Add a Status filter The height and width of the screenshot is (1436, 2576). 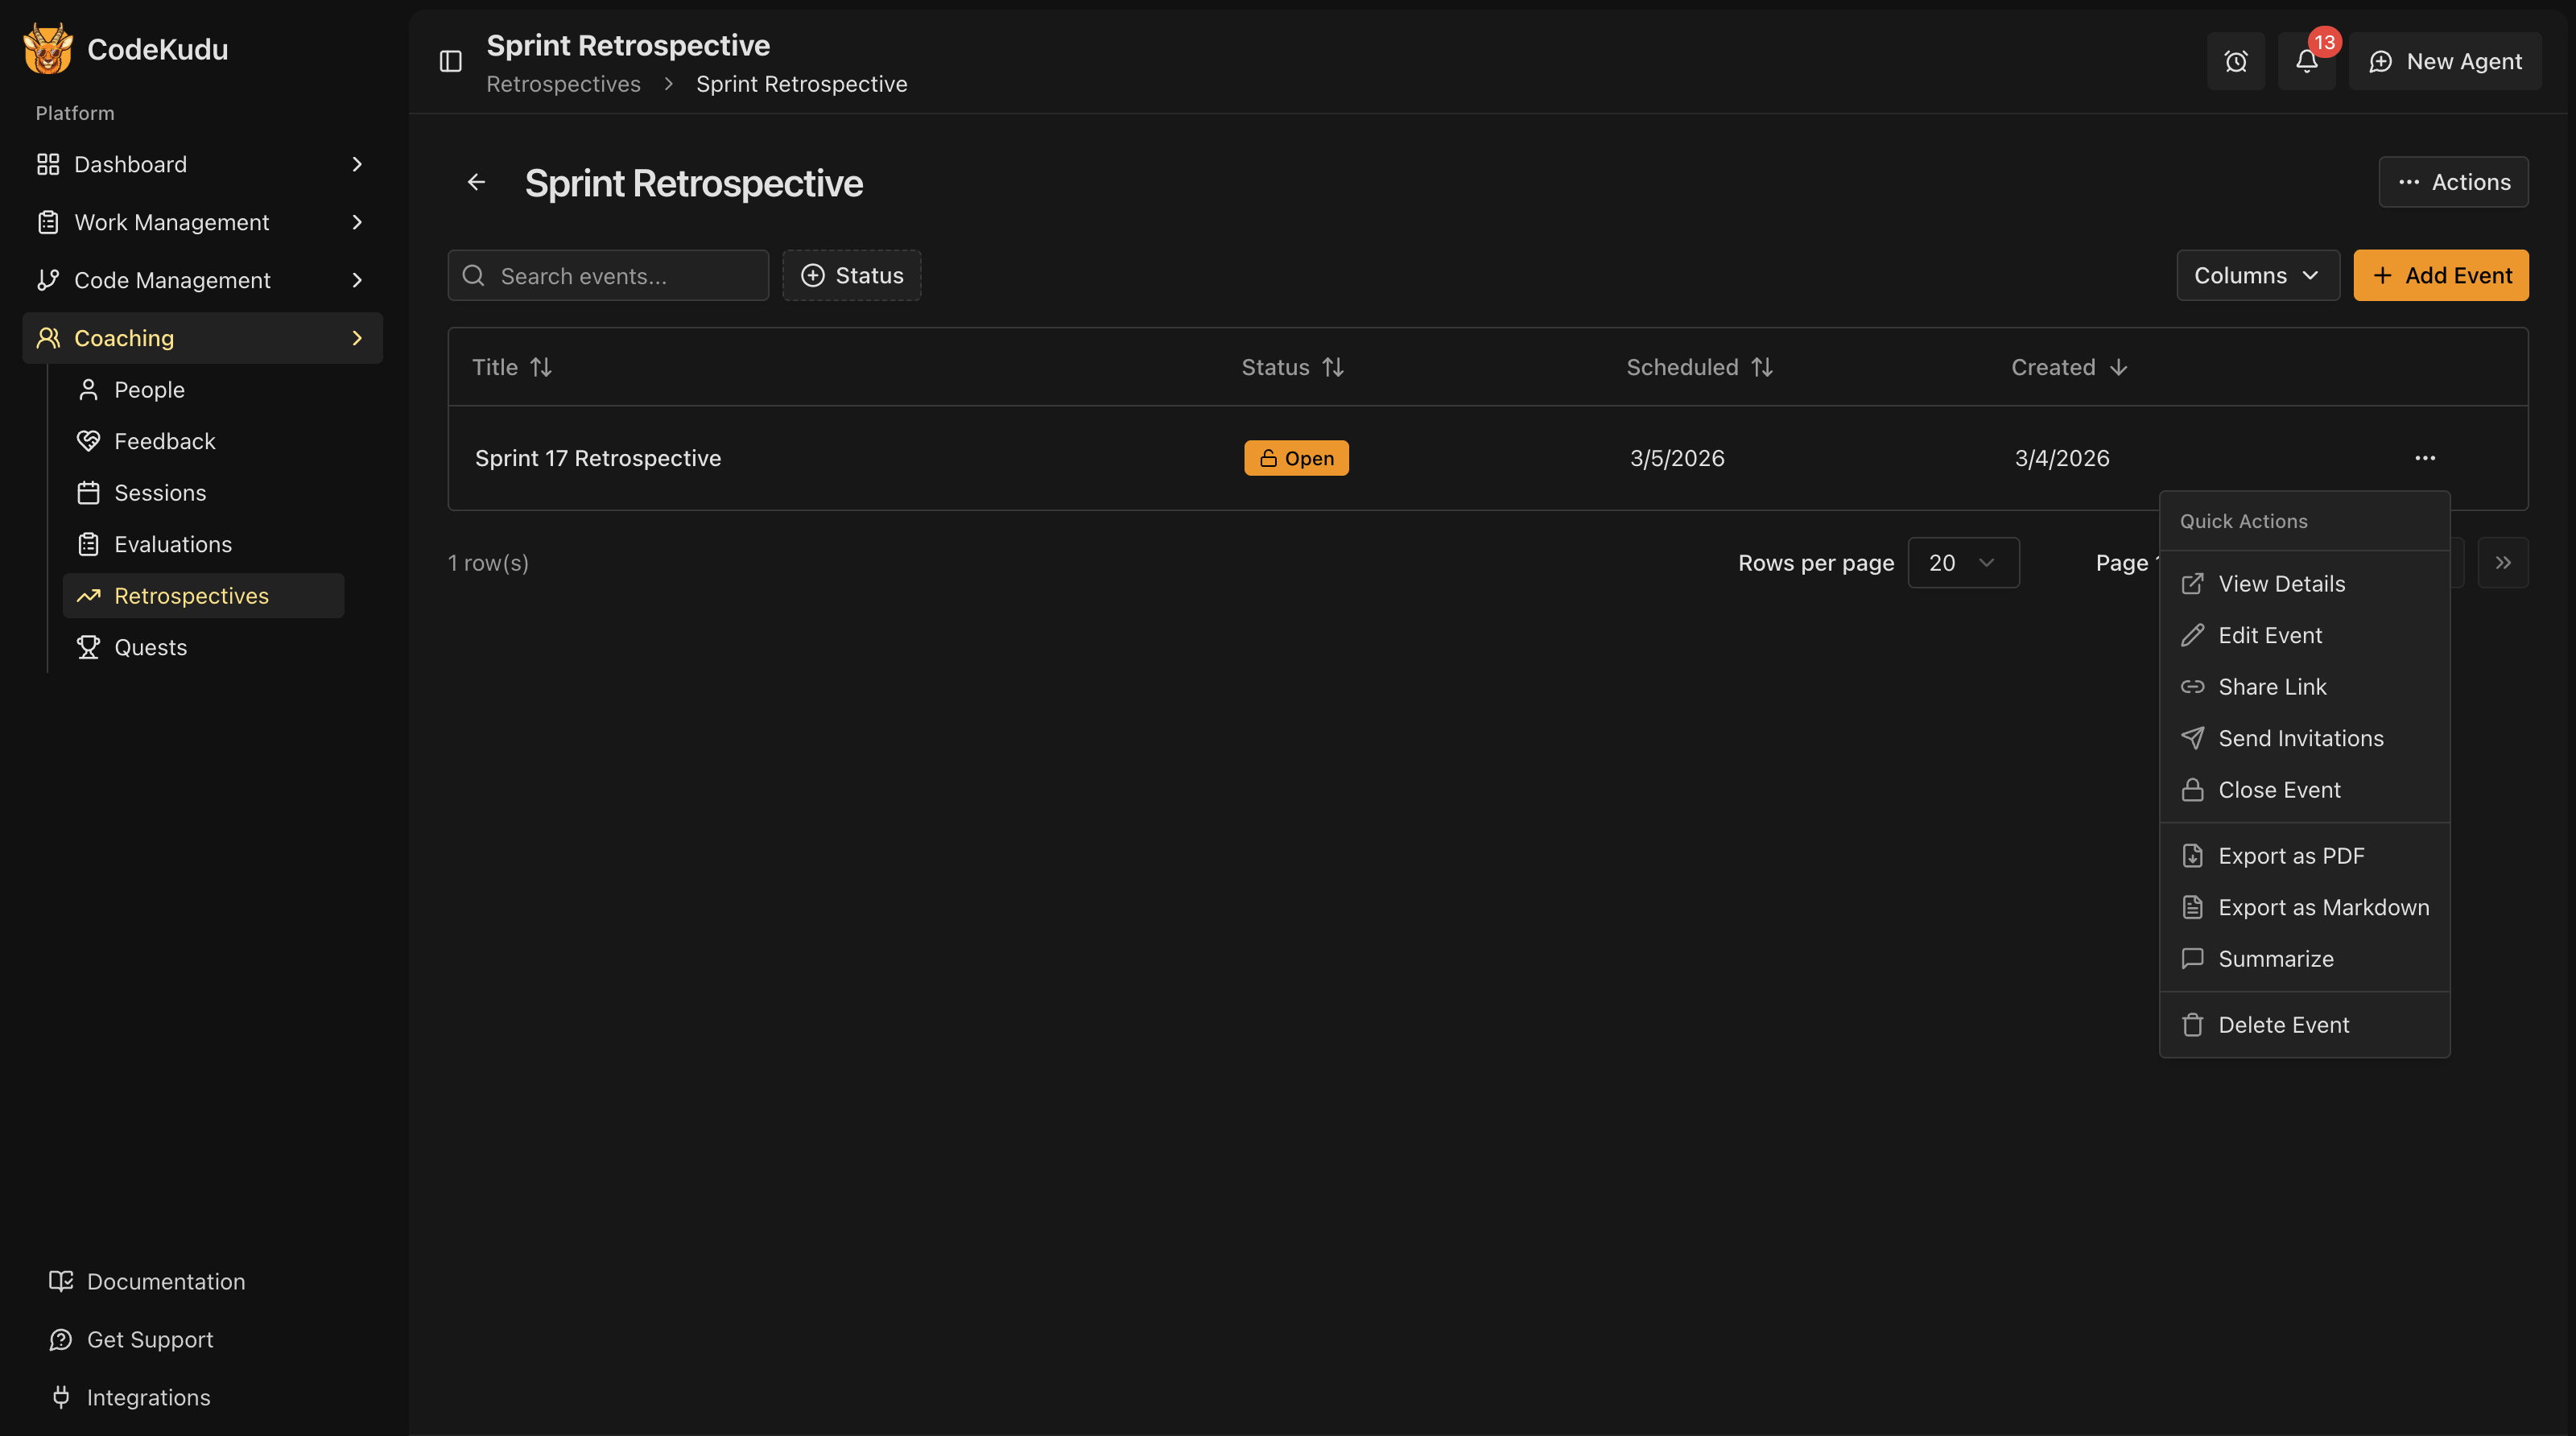point(851,275)
